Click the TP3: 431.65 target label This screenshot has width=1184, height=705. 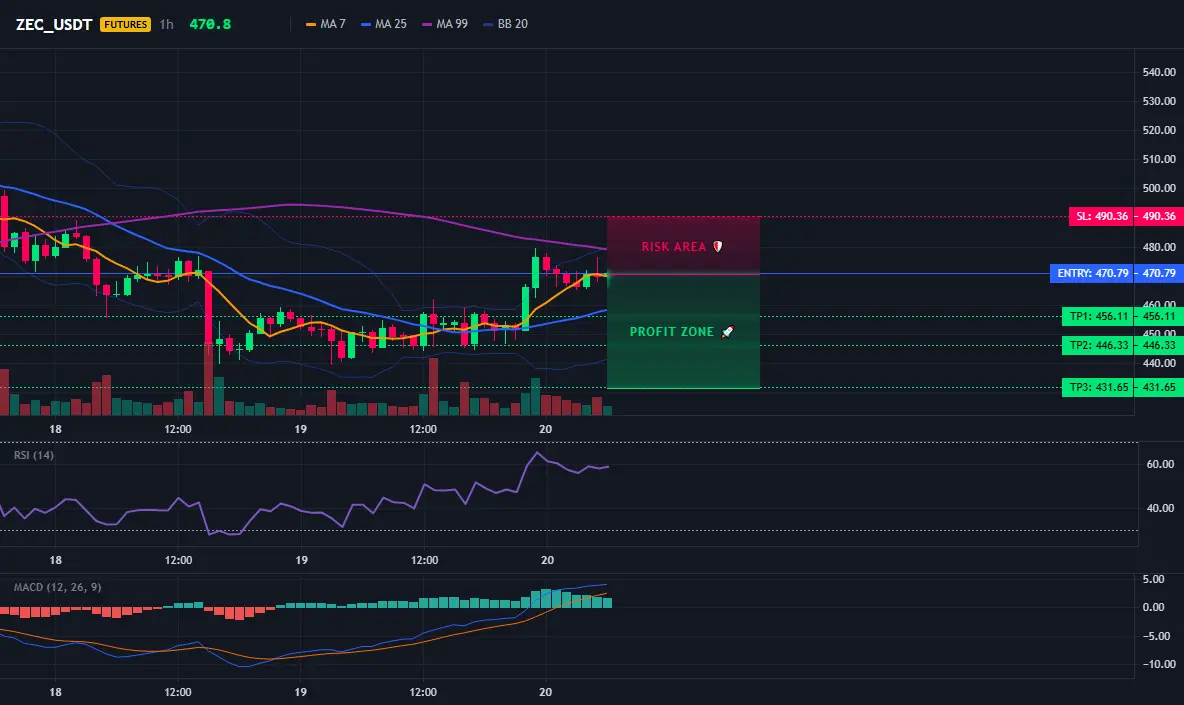coord(1098,387)
